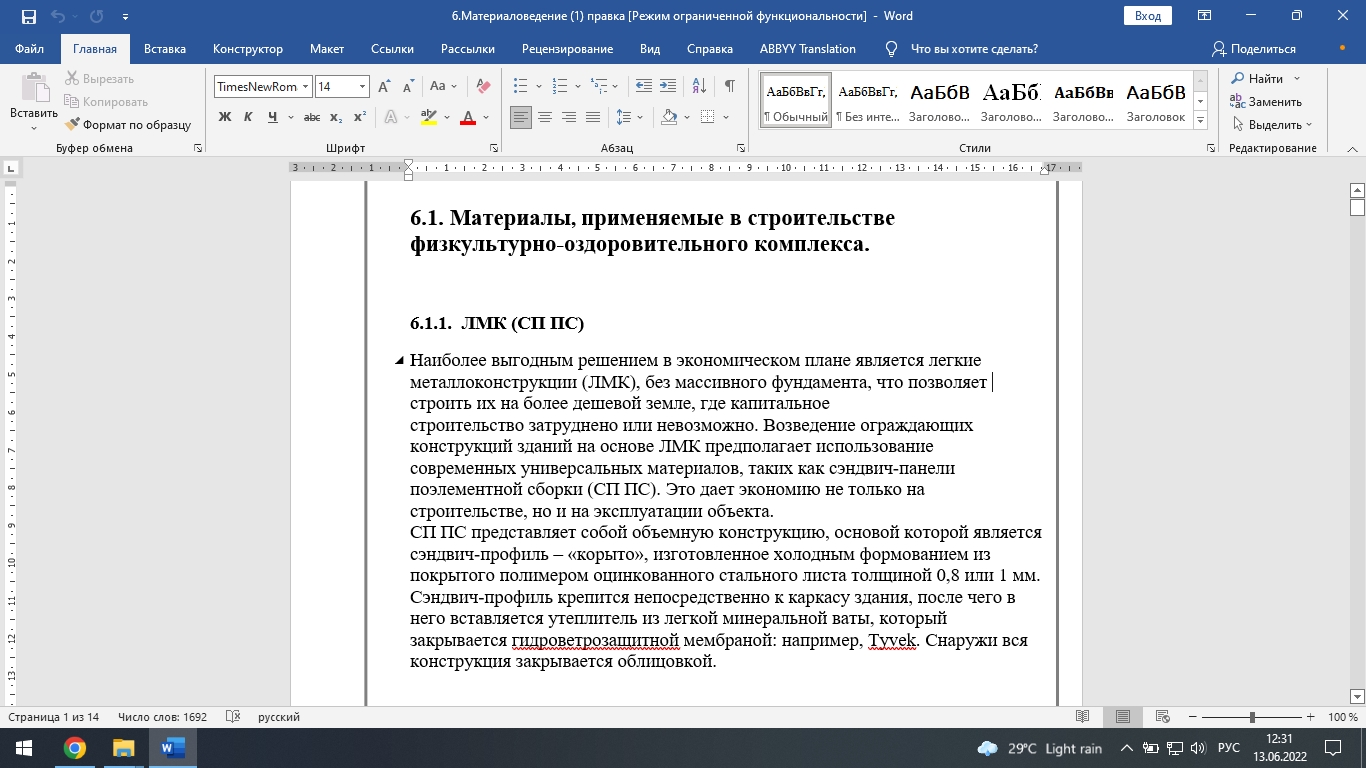Image resolution: width=1366 pixels, height=768 pixels.
Task: Click the Поделиться share button
Action: [x=1254, y=49]
